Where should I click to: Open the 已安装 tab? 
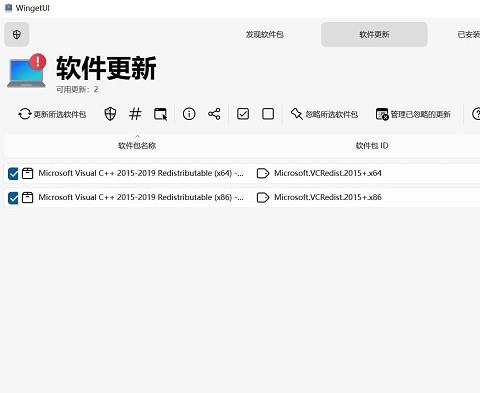point(469,34)
